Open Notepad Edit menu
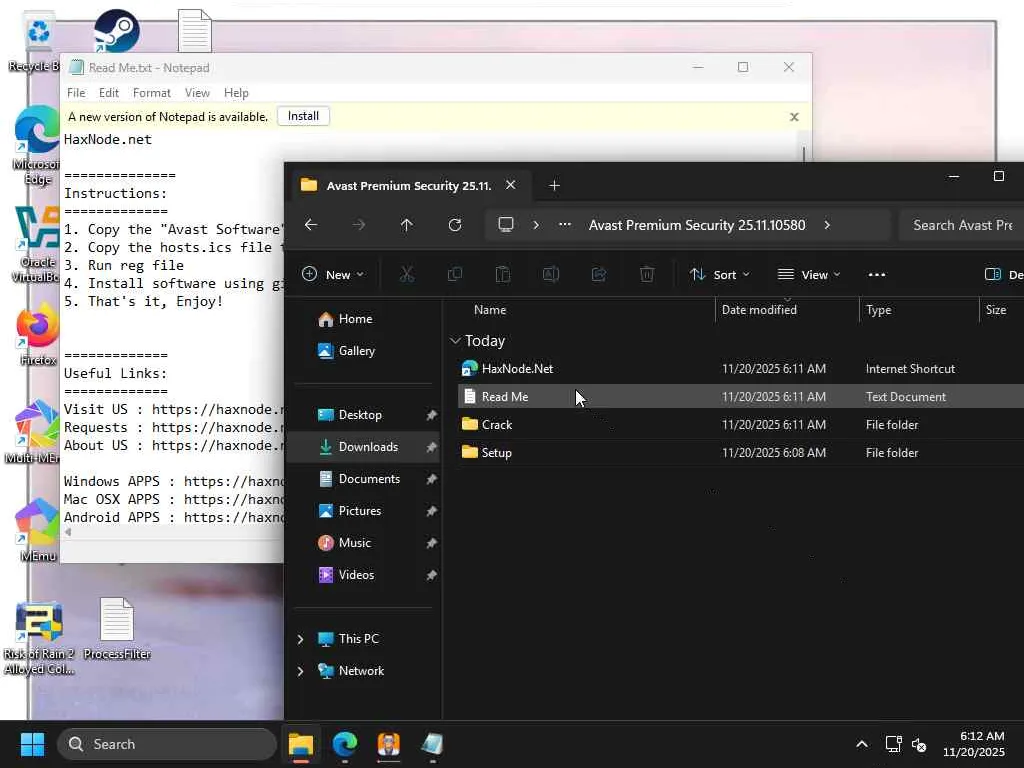This screenshot has height=768, width=1024. (x=108, y=93)
